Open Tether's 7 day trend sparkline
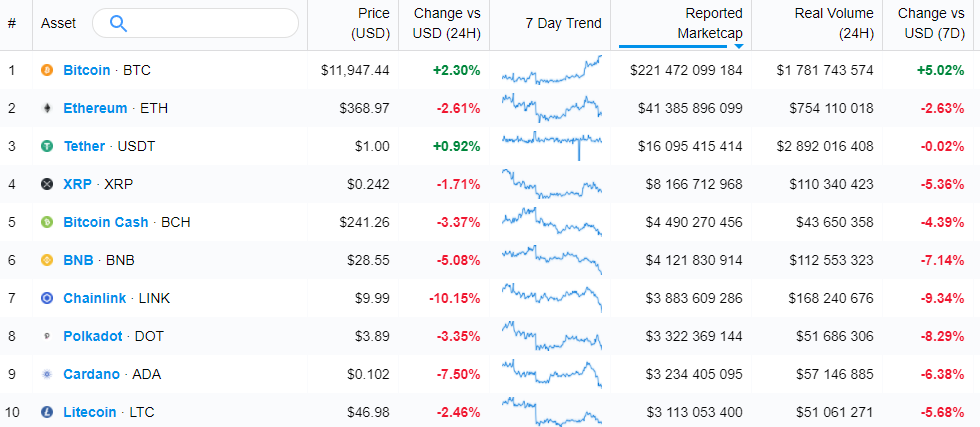This screenshot has height=427, width=980. pyautogui.click(x=551, y=144)
